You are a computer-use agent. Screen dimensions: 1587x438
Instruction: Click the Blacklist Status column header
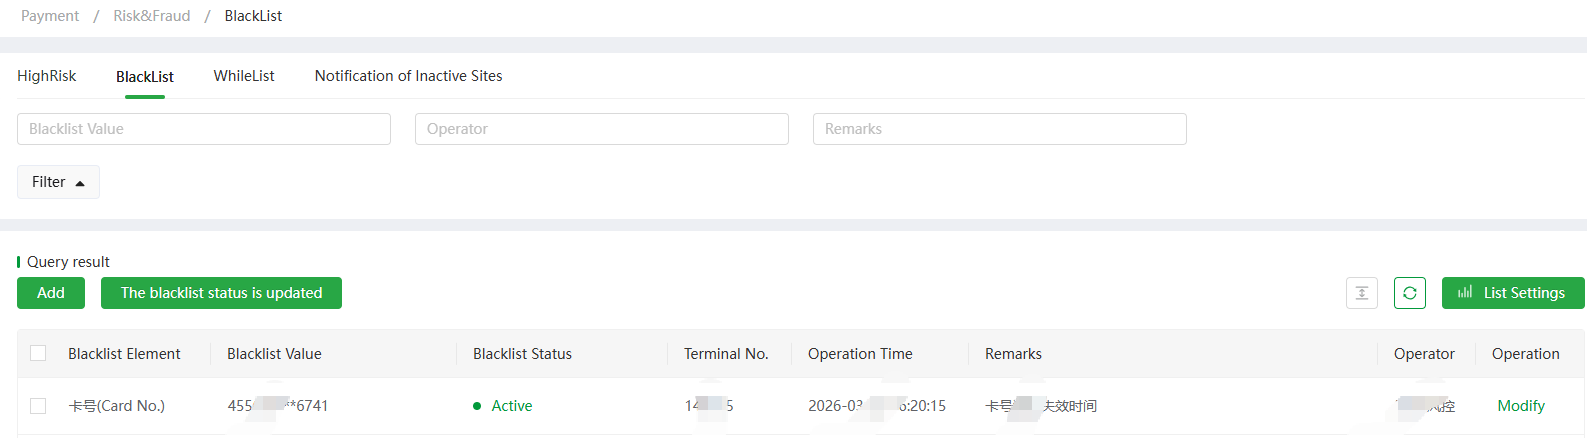[x=522, y=354]
